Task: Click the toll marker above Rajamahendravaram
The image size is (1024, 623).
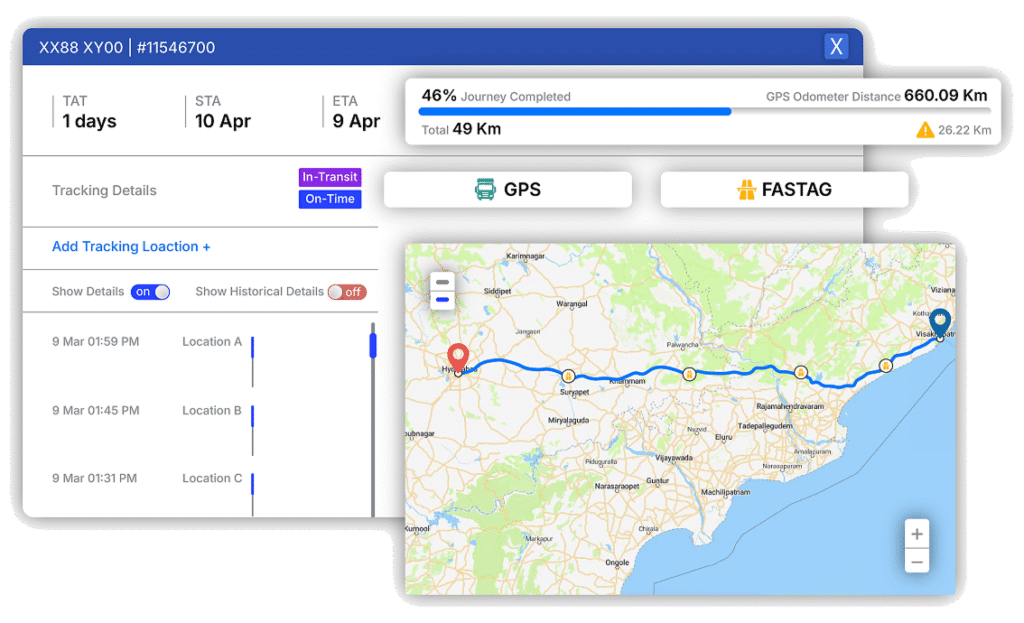Action: pos(801,372)
